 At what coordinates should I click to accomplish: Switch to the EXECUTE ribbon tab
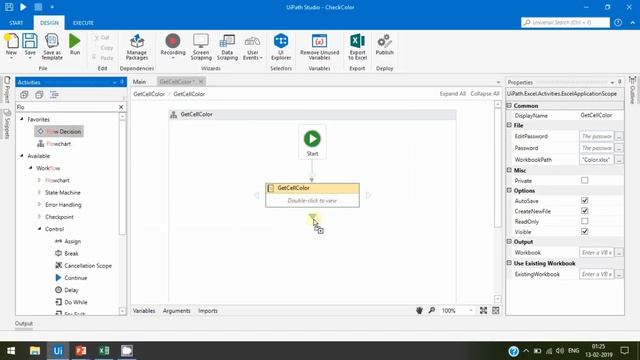tap(83, 23)
